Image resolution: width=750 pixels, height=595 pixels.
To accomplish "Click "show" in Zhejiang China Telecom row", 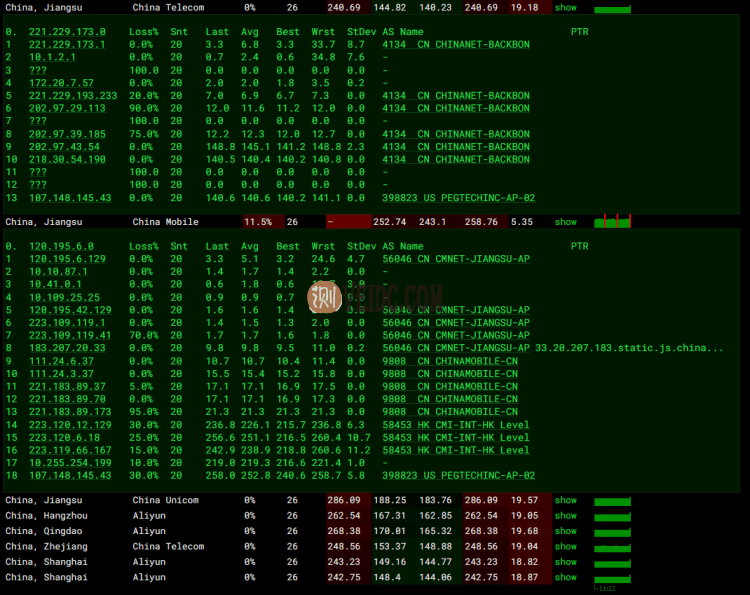I will pos(566,547).
